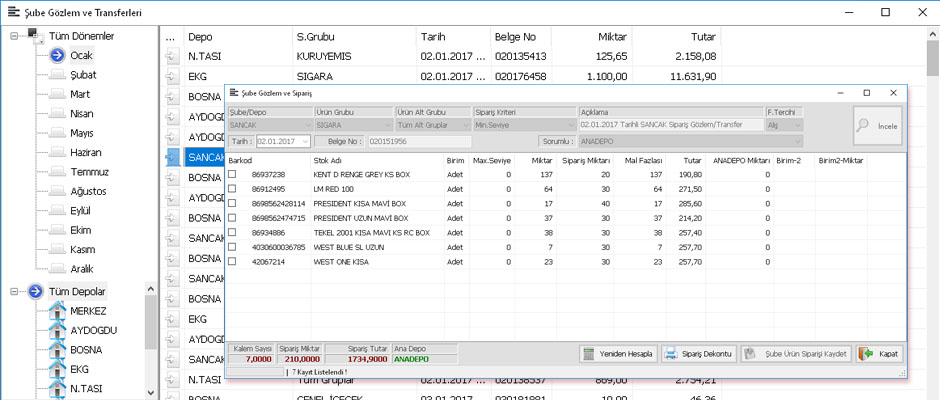
Task: Open the Sipariş Kriteri Min.Seviye dropdown
Action: [571, 125]
